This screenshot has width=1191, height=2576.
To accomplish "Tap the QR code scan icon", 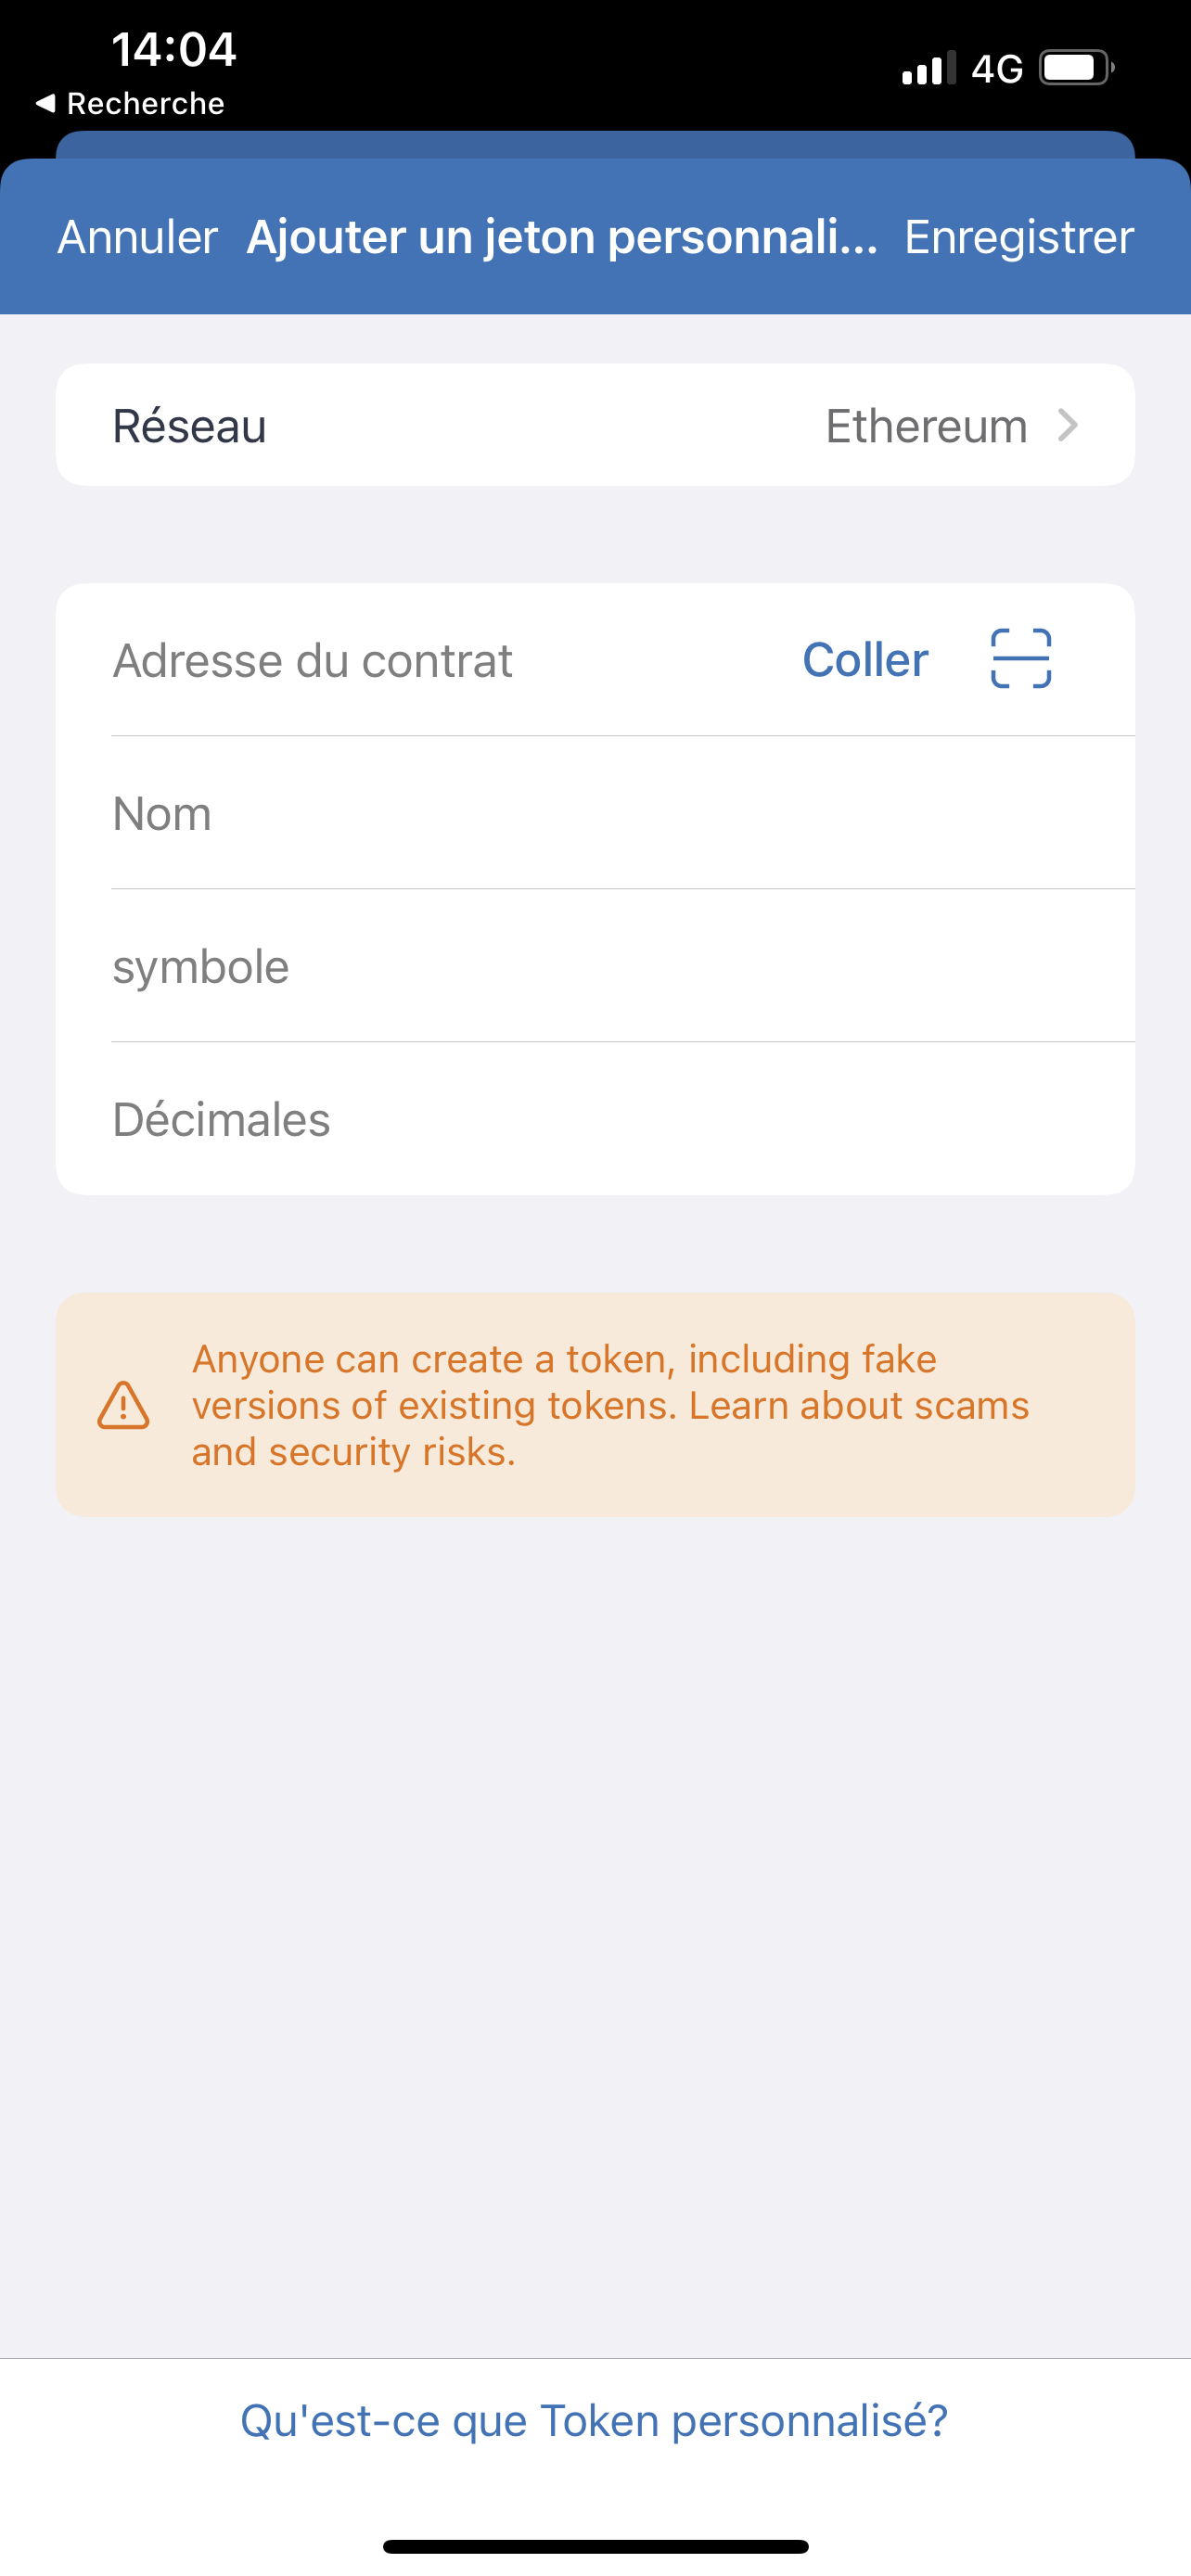I will coord(1020,659).
